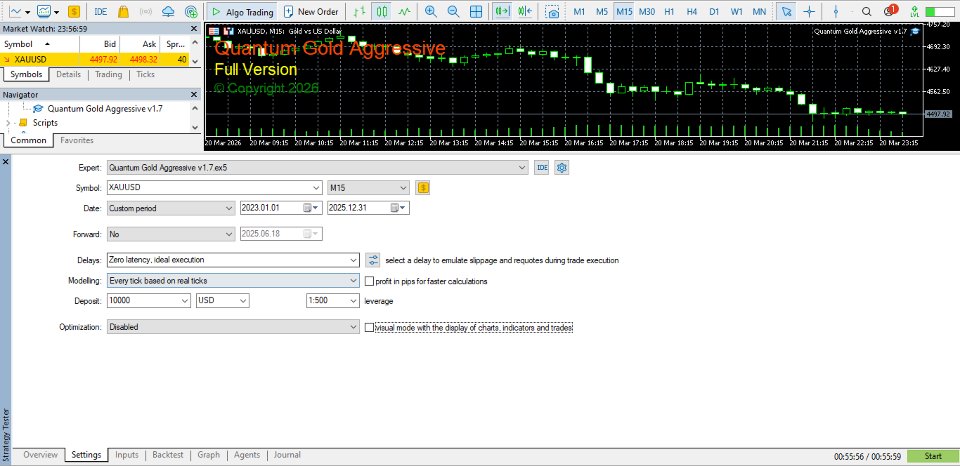This screenshot has width=960, height=466.
Task: Take a chart screenshot with camera icon
Action: (x=552, y=11)
